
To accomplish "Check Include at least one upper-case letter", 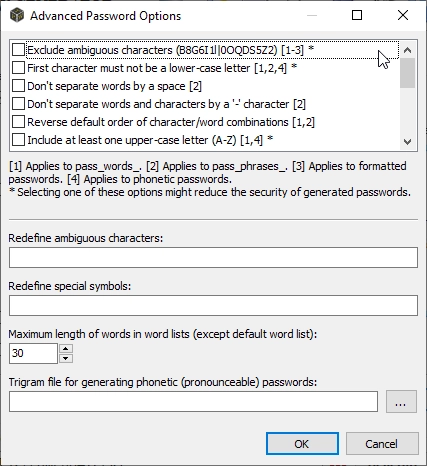I will pos(18,140).
